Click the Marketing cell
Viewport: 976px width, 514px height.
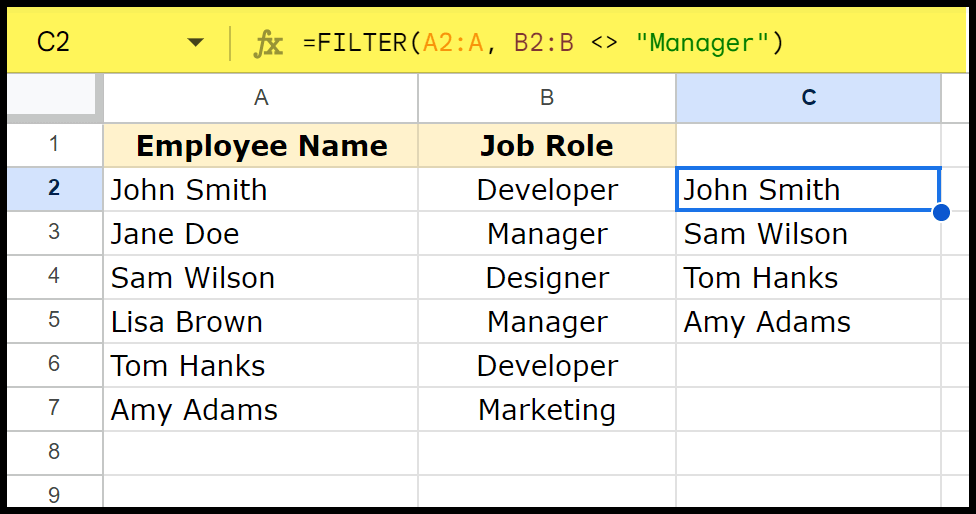[x=547, y=409]
